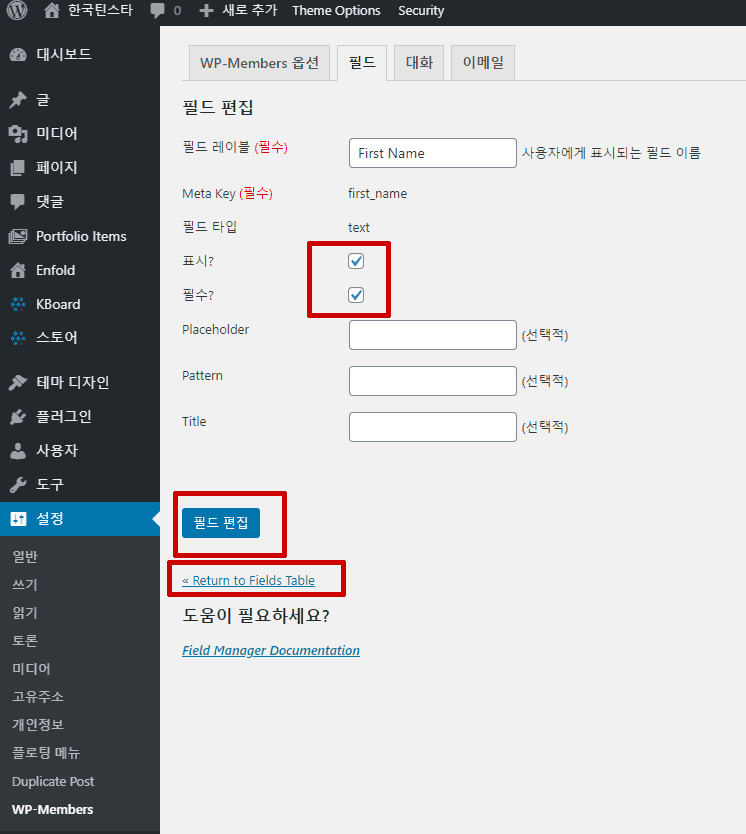Open the KBoard sidebar icon

click(x=18, y=304)
